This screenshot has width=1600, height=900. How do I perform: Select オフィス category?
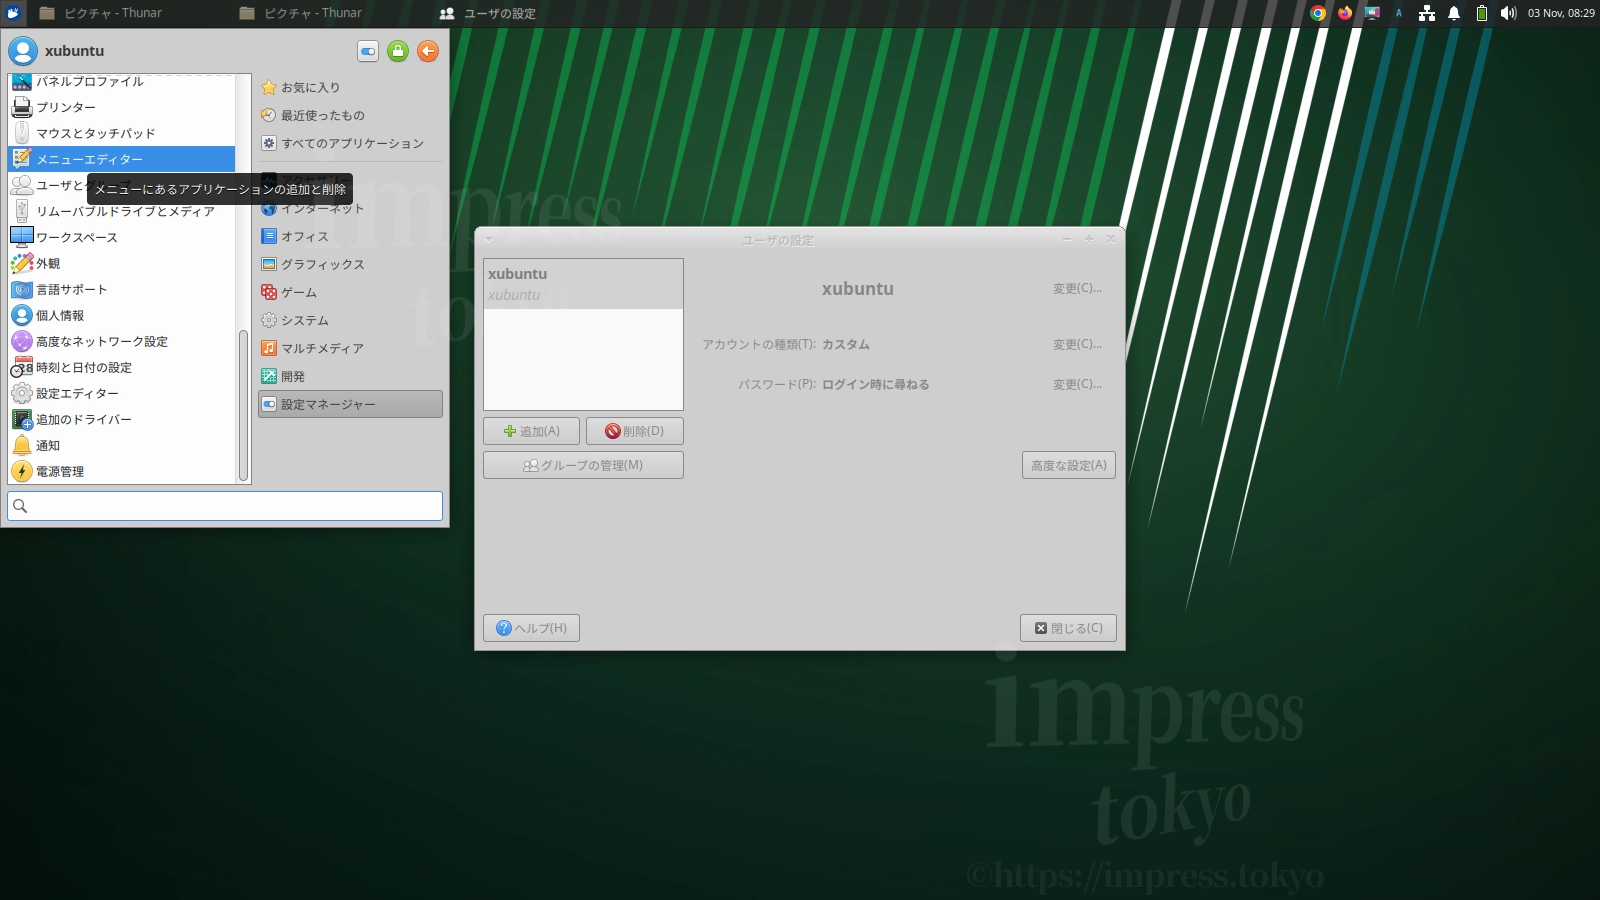tap(350, 236)
